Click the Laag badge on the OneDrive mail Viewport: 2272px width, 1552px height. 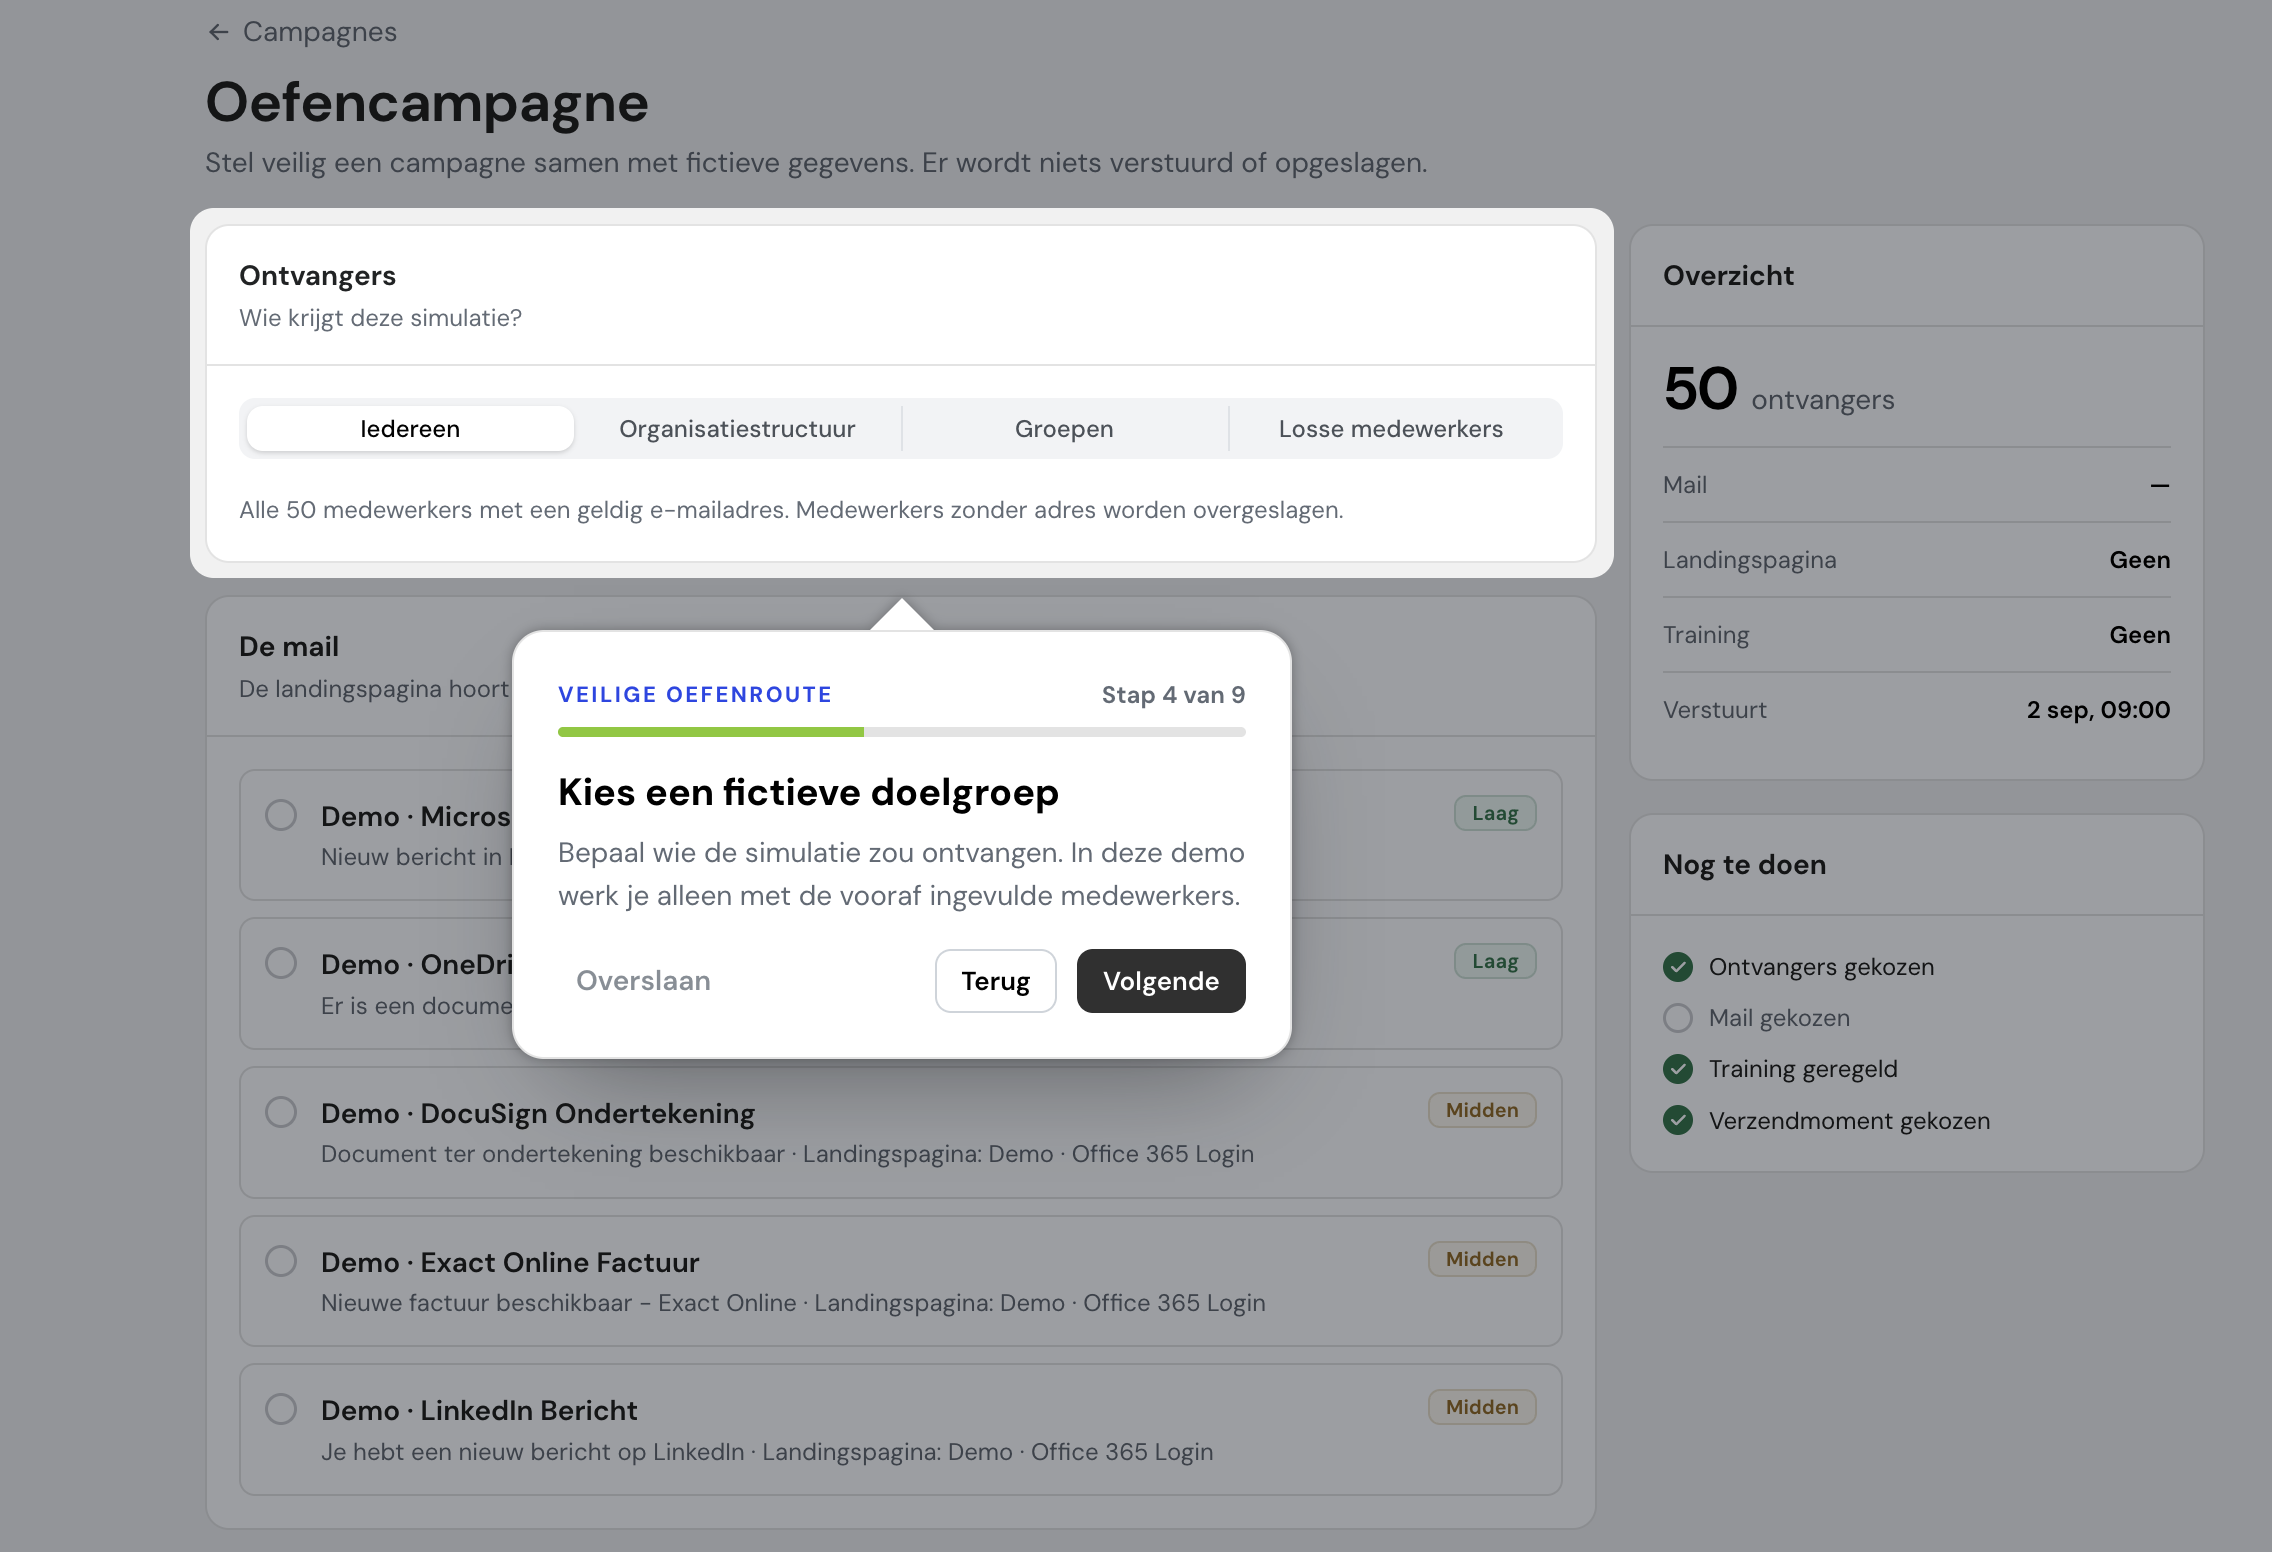1495,961
